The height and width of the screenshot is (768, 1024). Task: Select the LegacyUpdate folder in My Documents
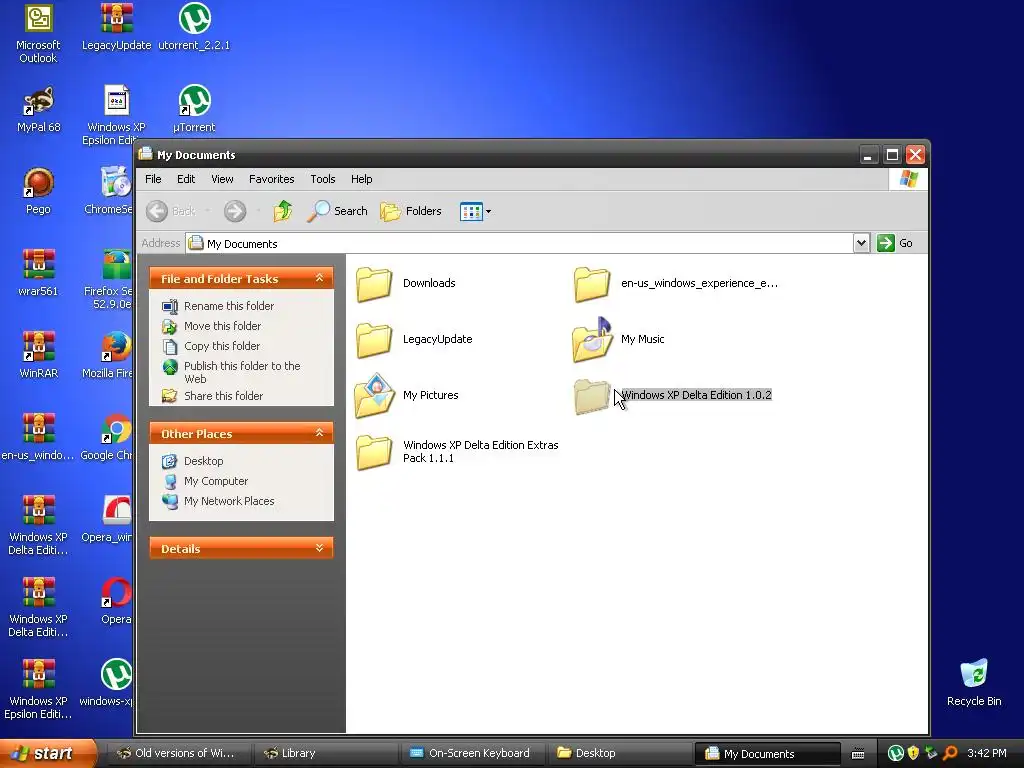tap(374, 340)
